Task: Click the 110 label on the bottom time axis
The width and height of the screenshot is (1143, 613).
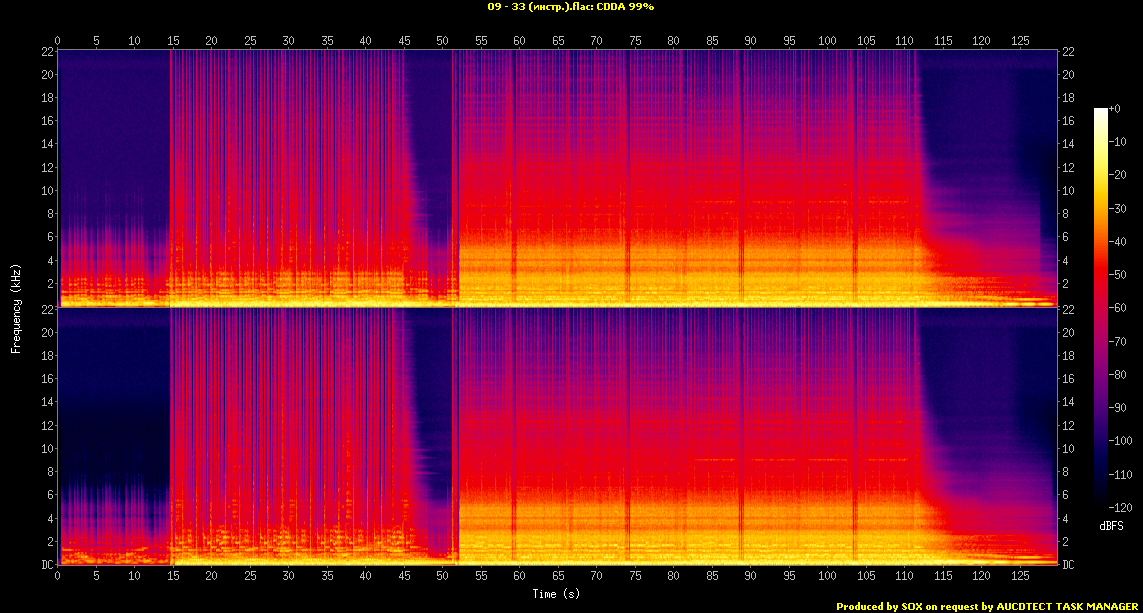Action: pyautogui.click(x=904, y=577)
